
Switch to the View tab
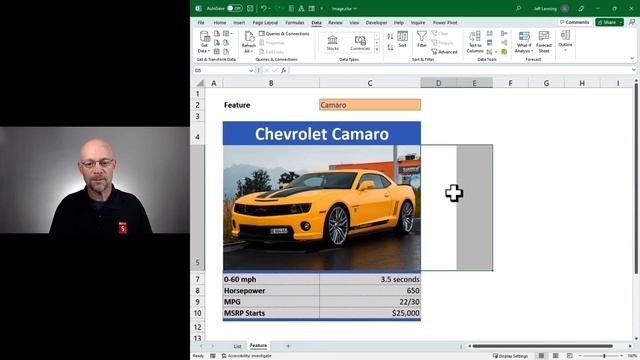(x=354, y=22)
